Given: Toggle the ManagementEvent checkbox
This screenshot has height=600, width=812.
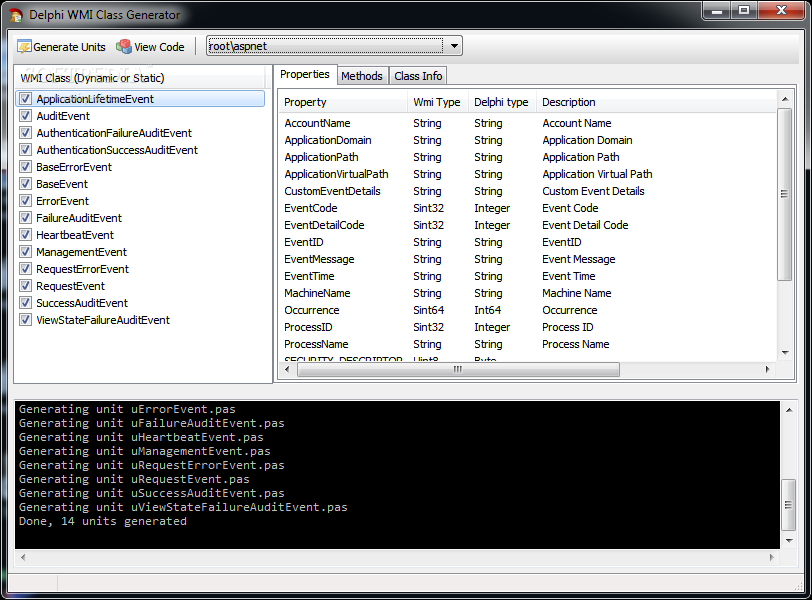Looking at the screenshot, I should coord(25,252).
